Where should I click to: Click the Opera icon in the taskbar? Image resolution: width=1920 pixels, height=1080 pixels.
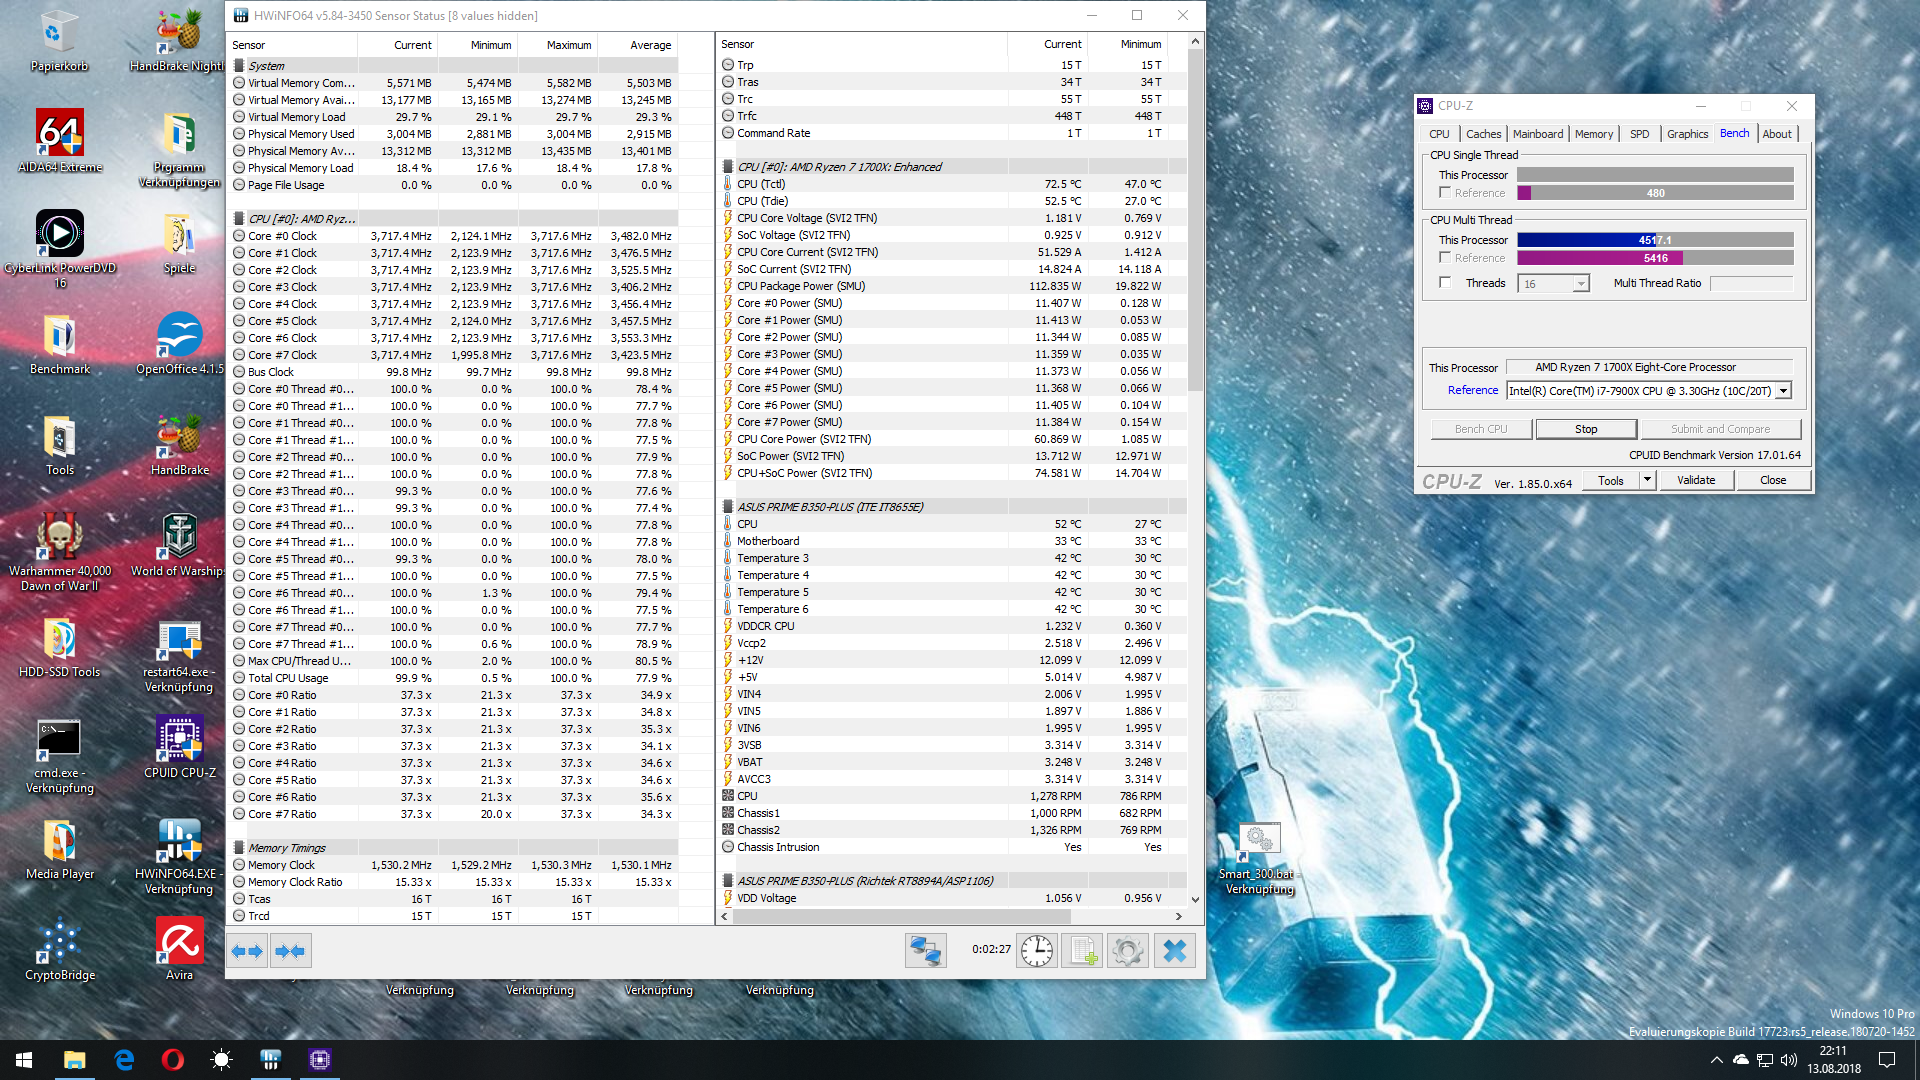172,1060
